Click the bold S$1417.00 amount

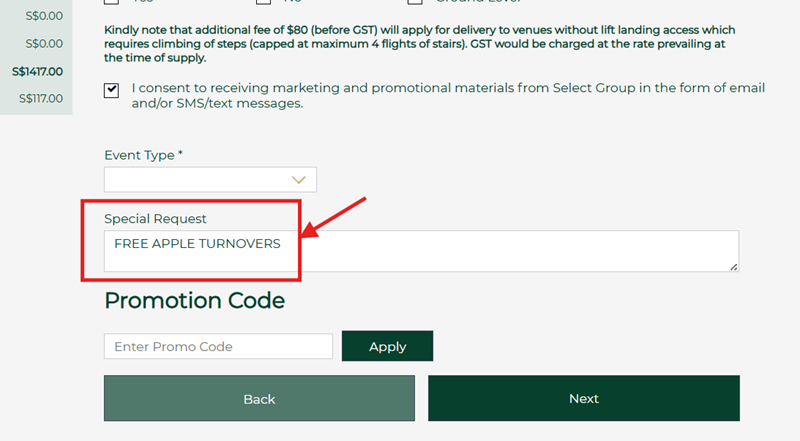click(x=37, y=71)
